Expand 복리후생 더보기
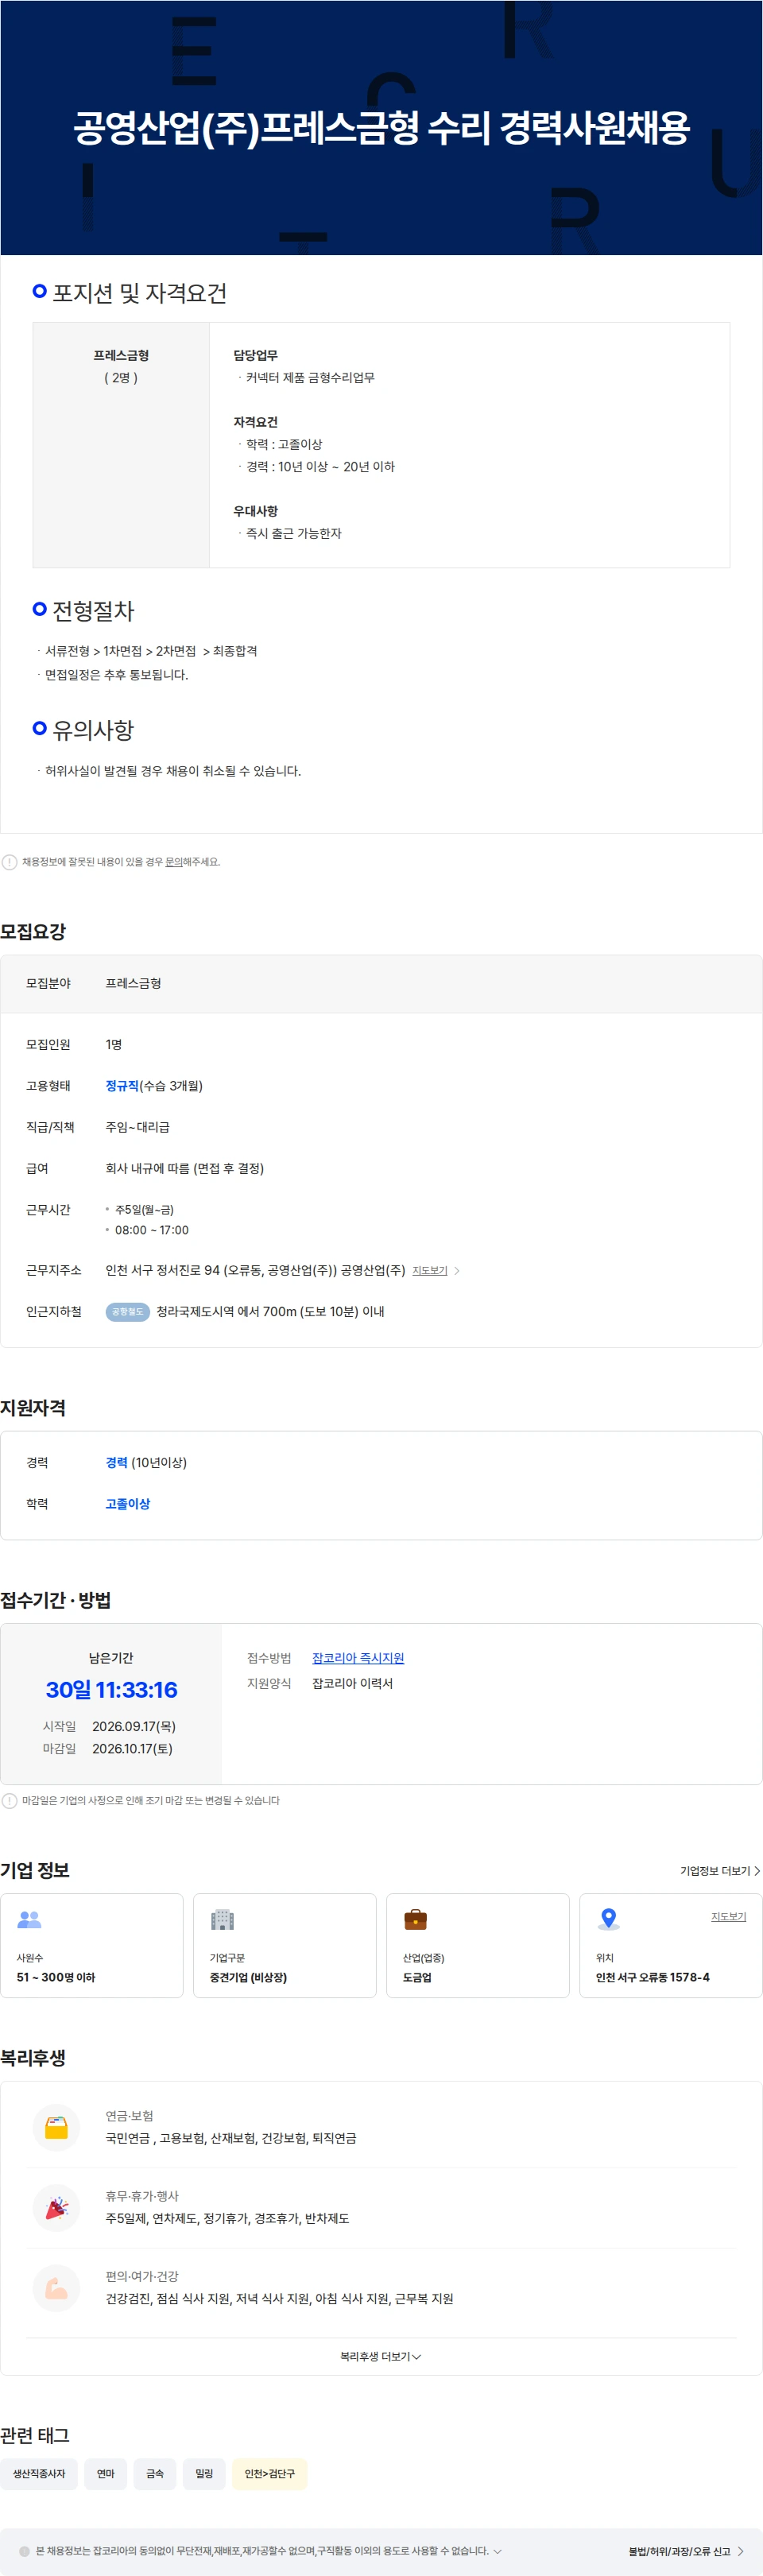 [x=381, y=2357]
